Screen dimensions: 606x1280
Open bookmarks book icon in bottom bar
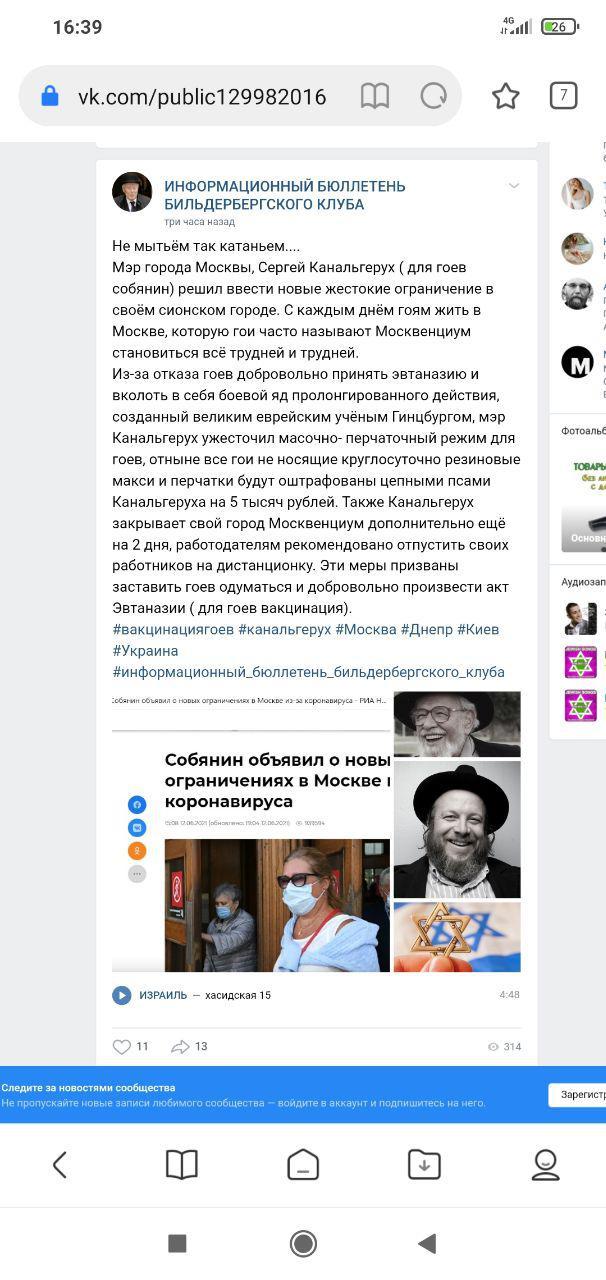pos(181,1164)
